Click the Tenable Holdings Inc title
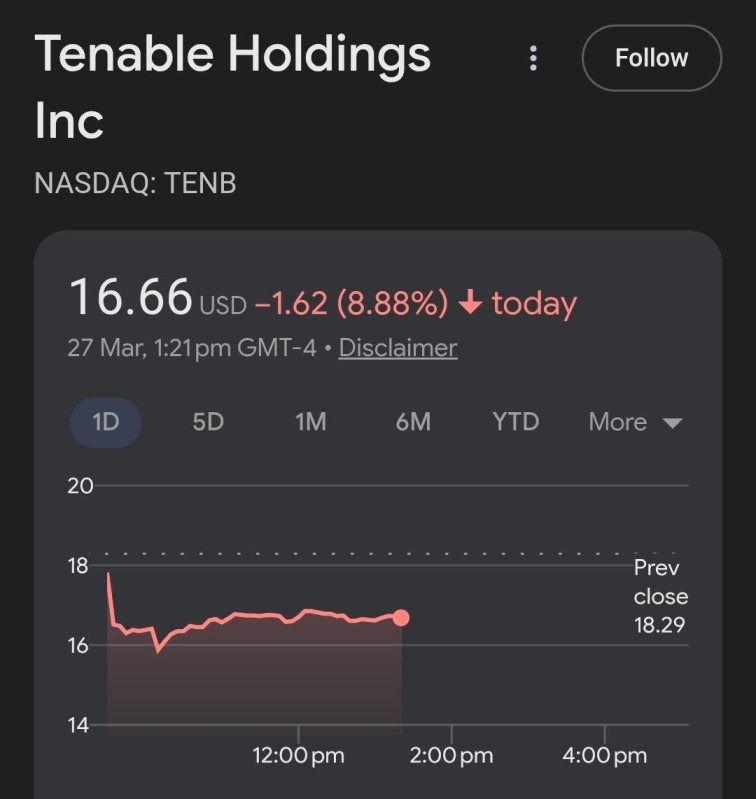The width and height of the screenshot is (756, 799). pyautogui.click(x=232, y=86)
